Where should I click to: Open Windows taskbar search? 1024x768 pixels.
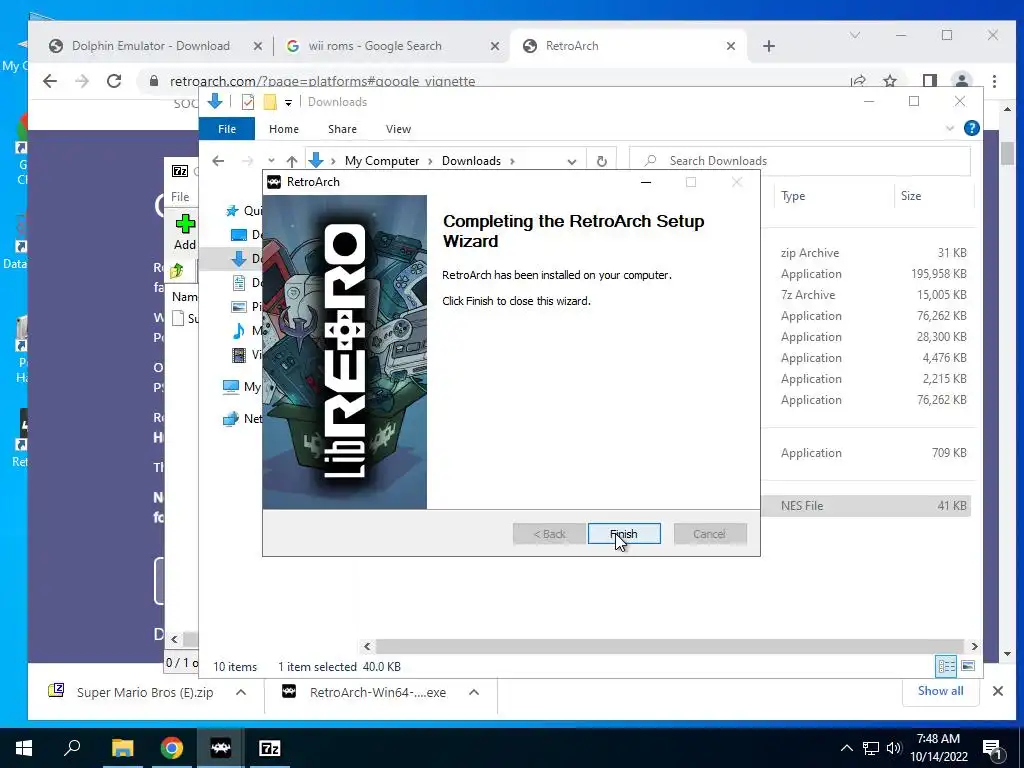coord(72,748)
